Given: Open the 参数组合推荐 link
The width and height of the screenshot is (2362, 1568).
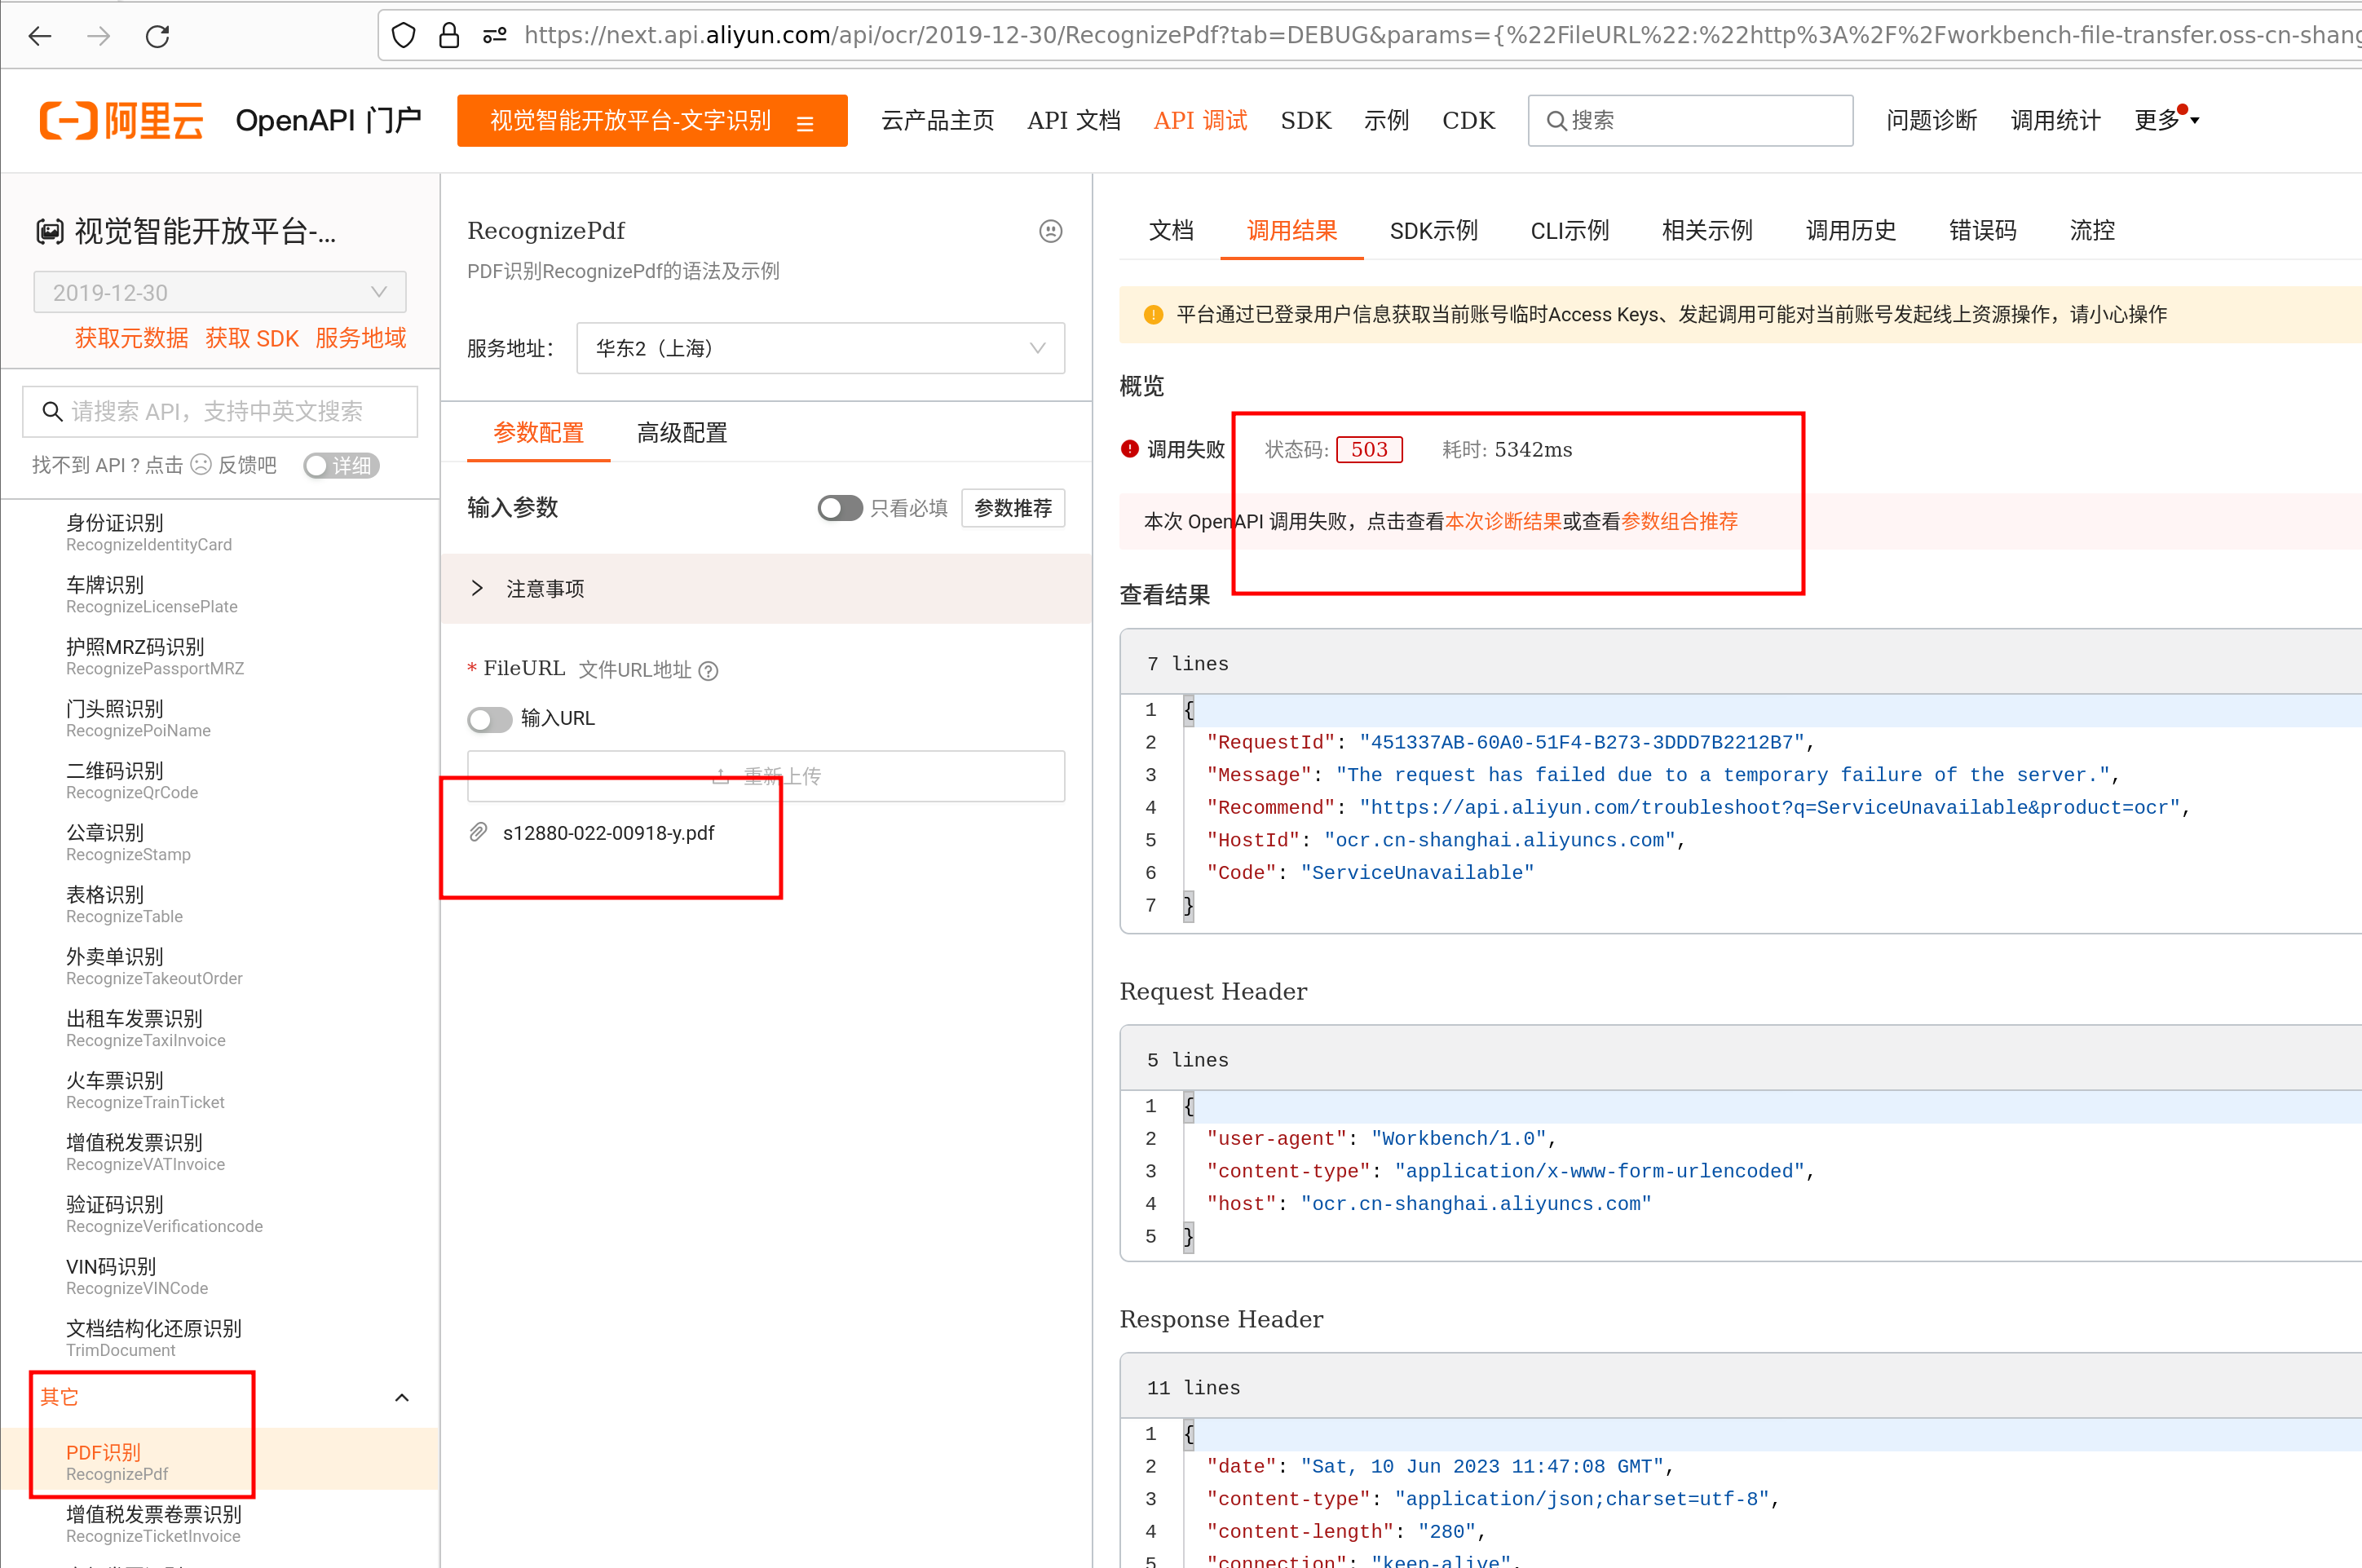Looking at the screenshot, I should click(x=1679, y=522).
